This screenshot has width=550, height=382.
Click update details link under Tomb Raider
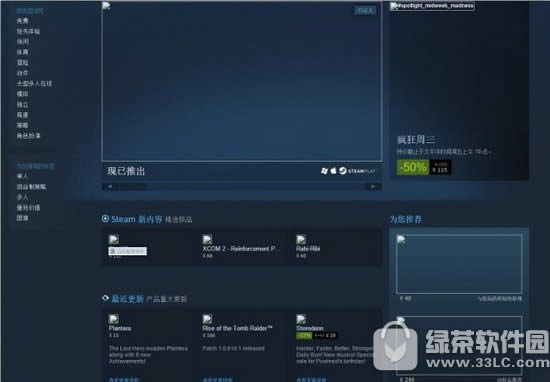(x=217, y=379)
